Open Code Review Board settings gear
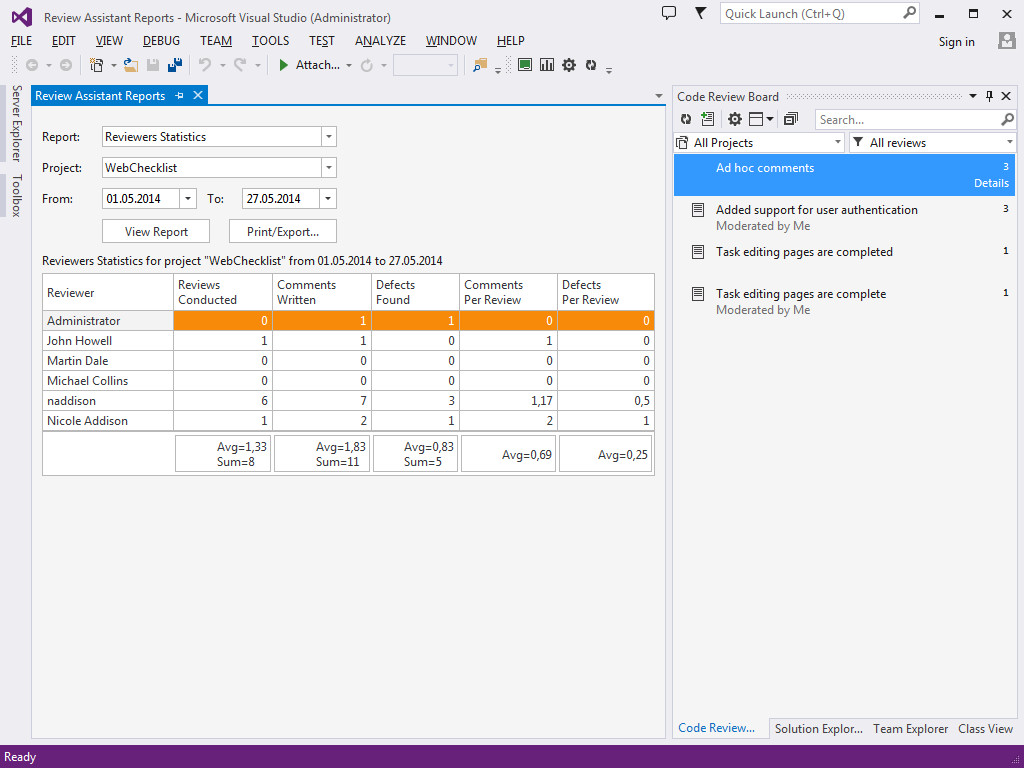Image resolution: width=1025 pixels, height=768 pixels. click(735, 119)
